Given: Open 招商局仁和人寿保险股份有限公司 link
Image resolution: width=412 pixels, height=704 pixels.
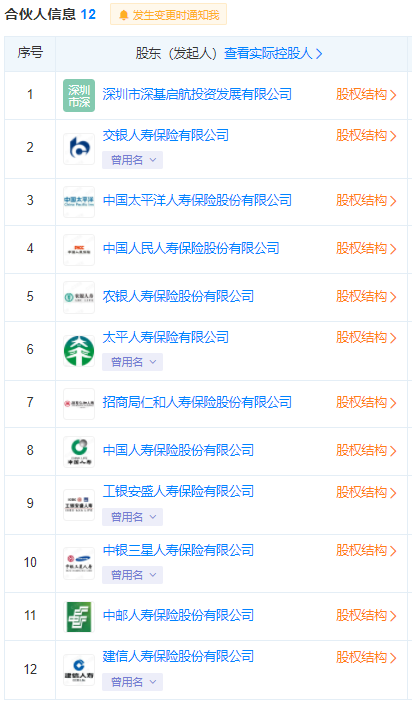Looking at the screenshot, I should tap(197, 402).
